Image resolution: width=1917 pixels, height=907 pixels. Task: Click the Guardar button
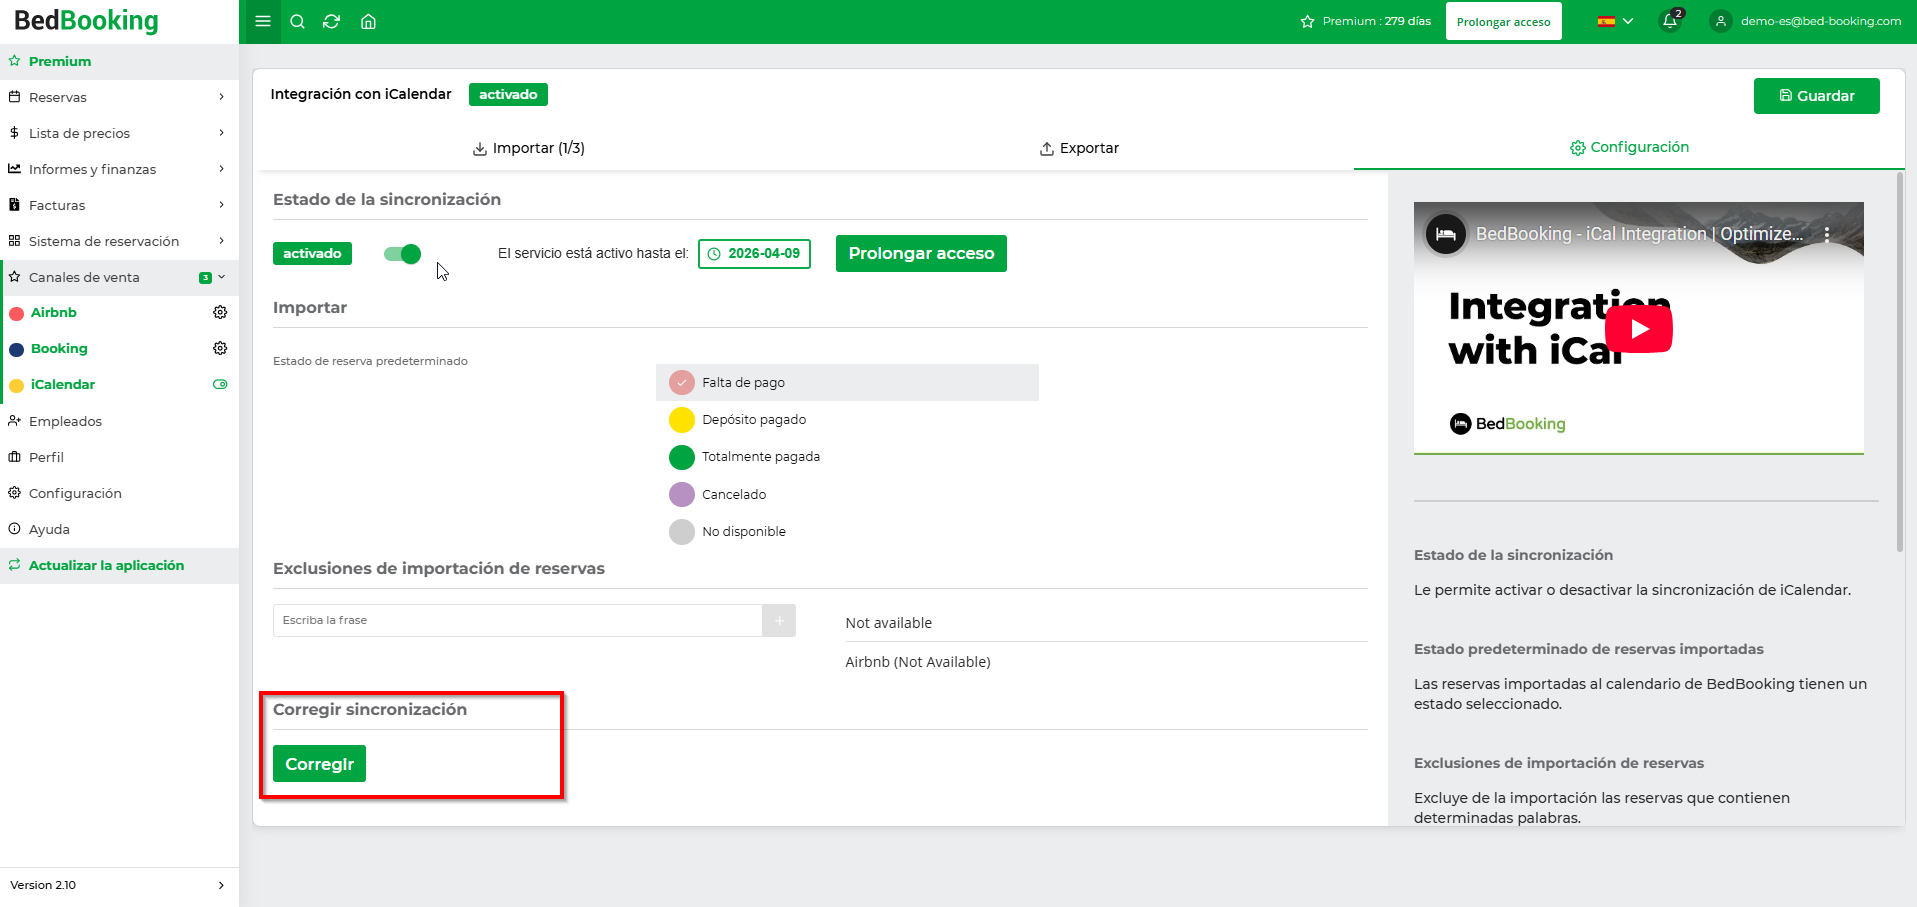1816,96
